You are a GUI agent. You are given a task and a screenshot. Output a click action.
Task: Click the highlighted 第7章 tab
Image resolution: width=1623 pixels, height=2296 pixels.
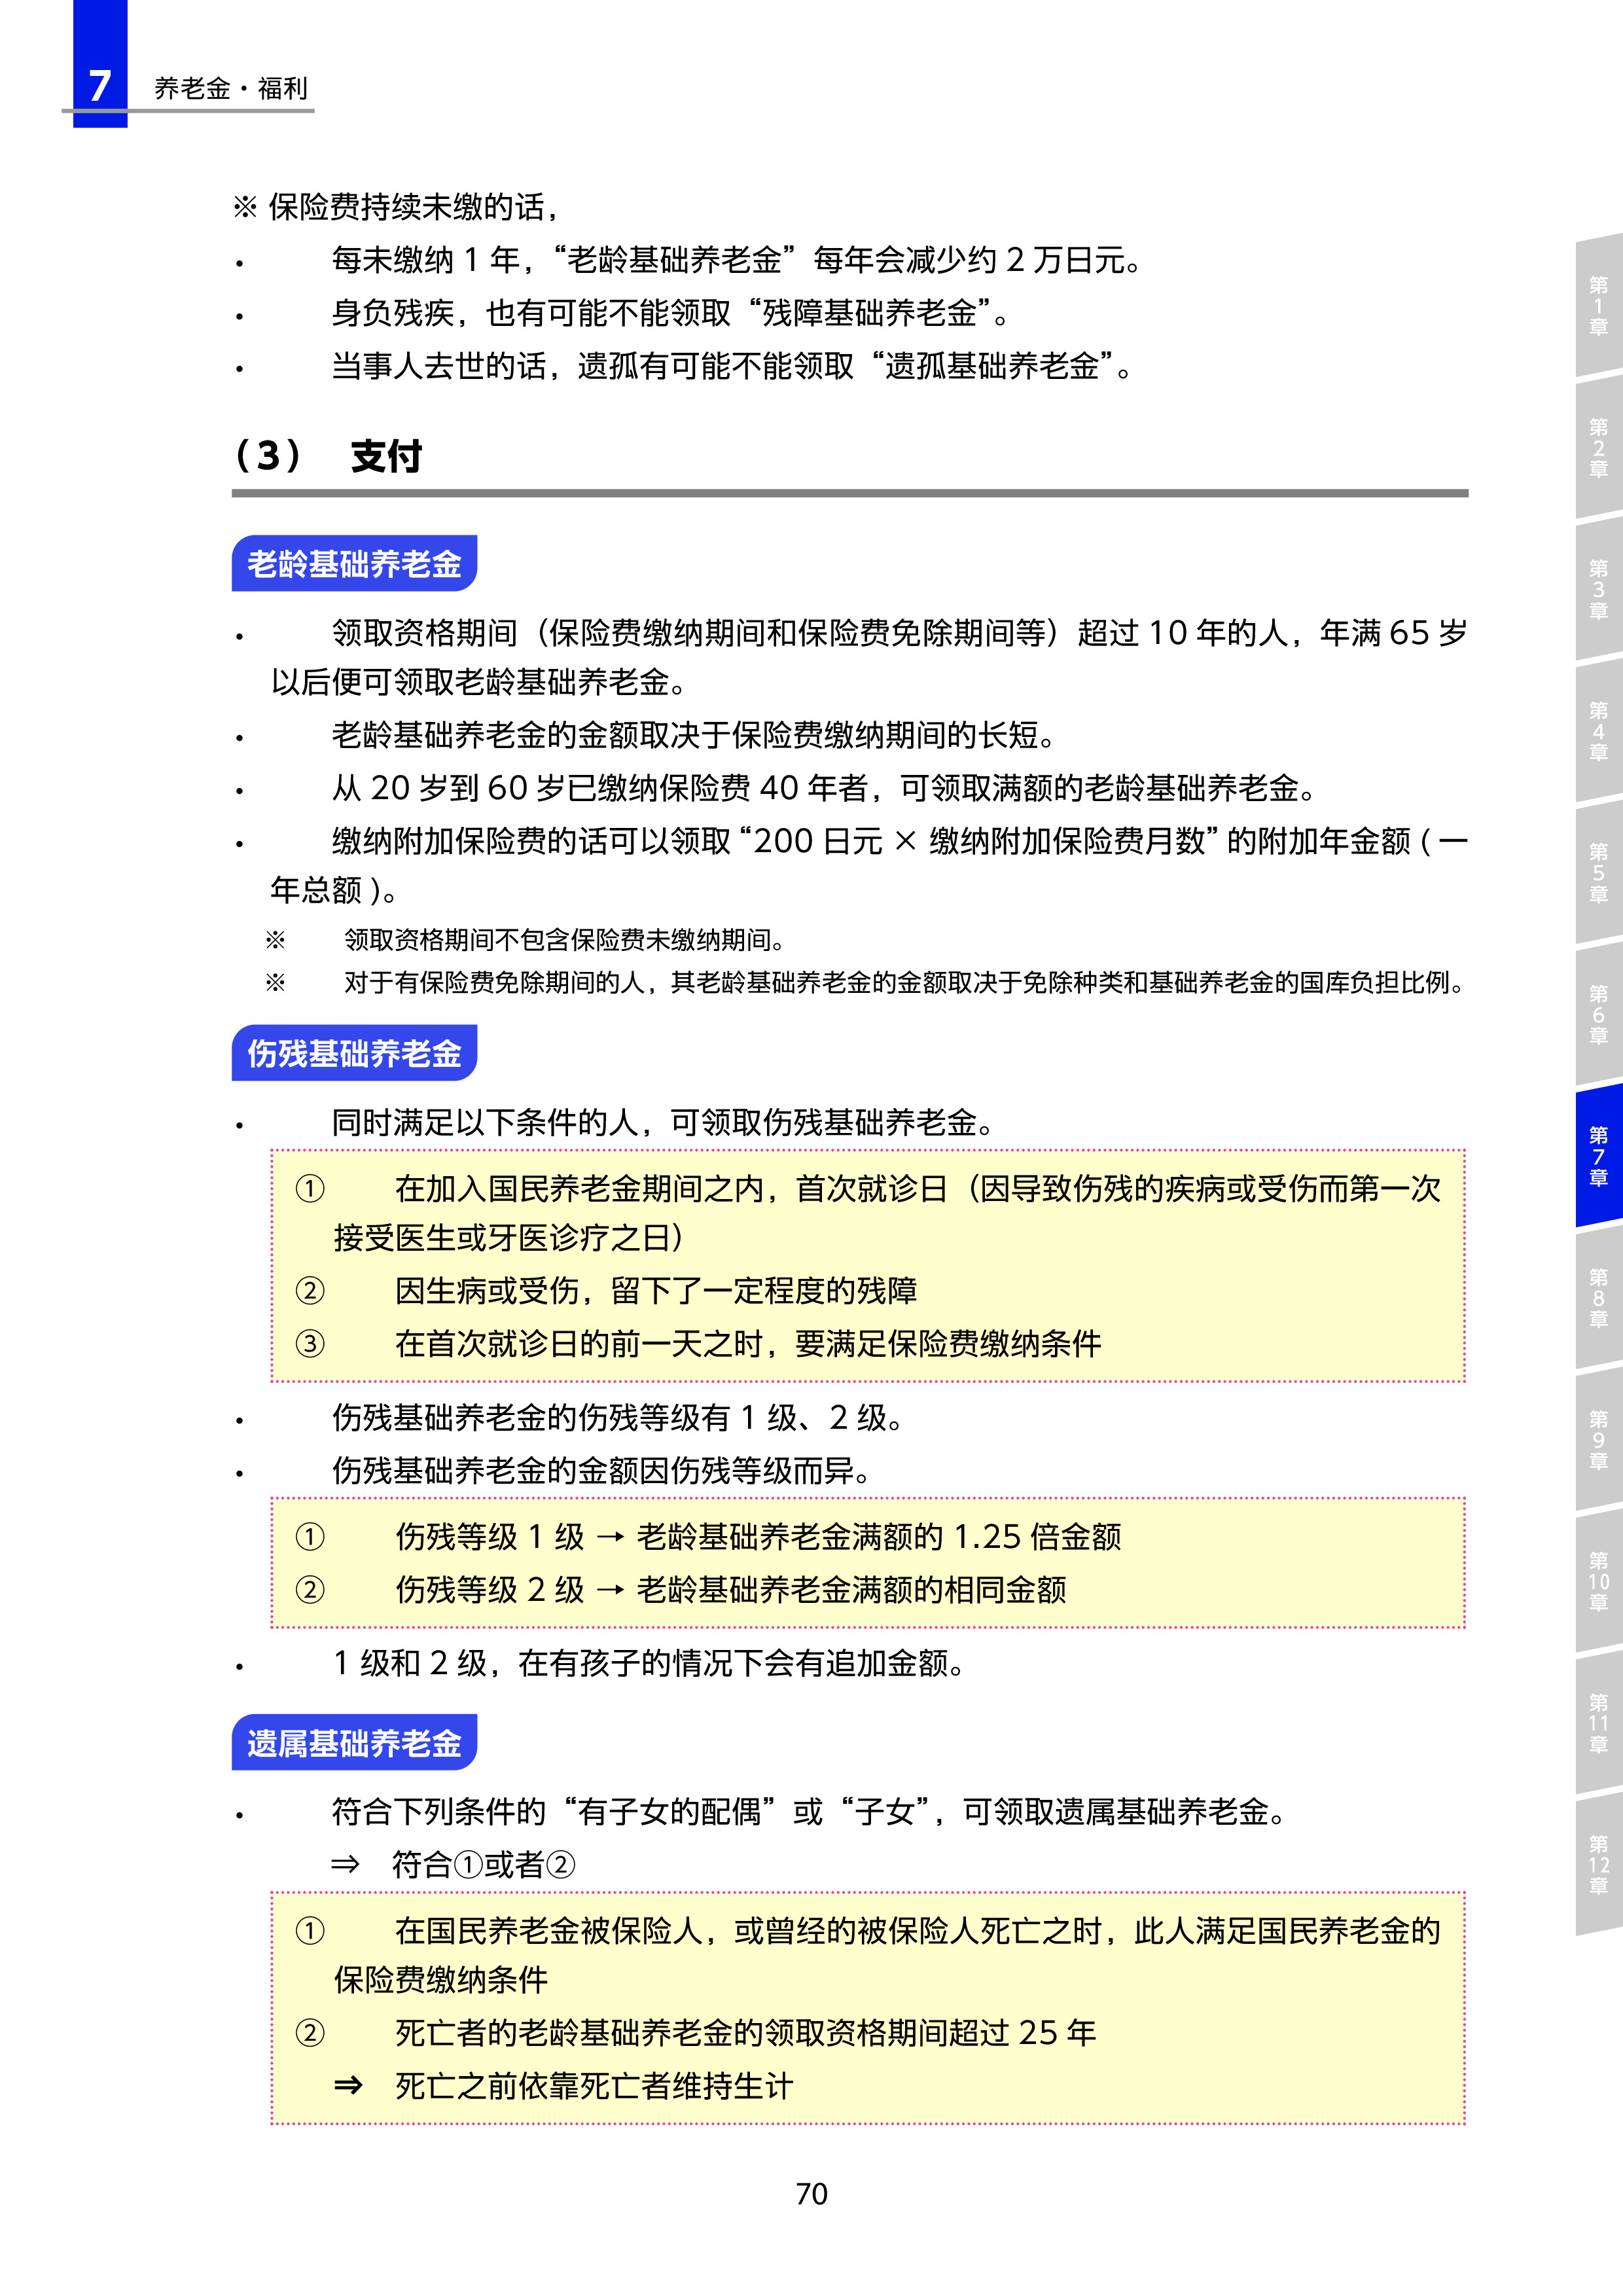(1598, 1157)
